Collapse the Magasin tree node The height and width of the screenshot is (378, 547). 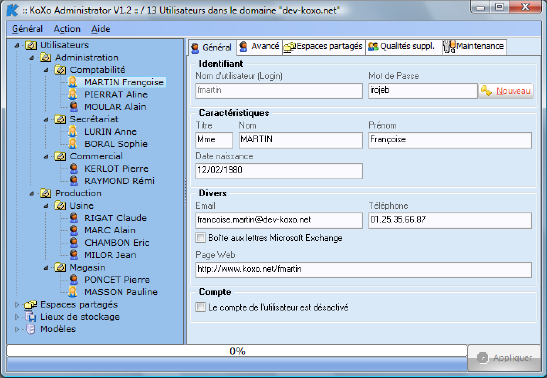coord(46,268)
